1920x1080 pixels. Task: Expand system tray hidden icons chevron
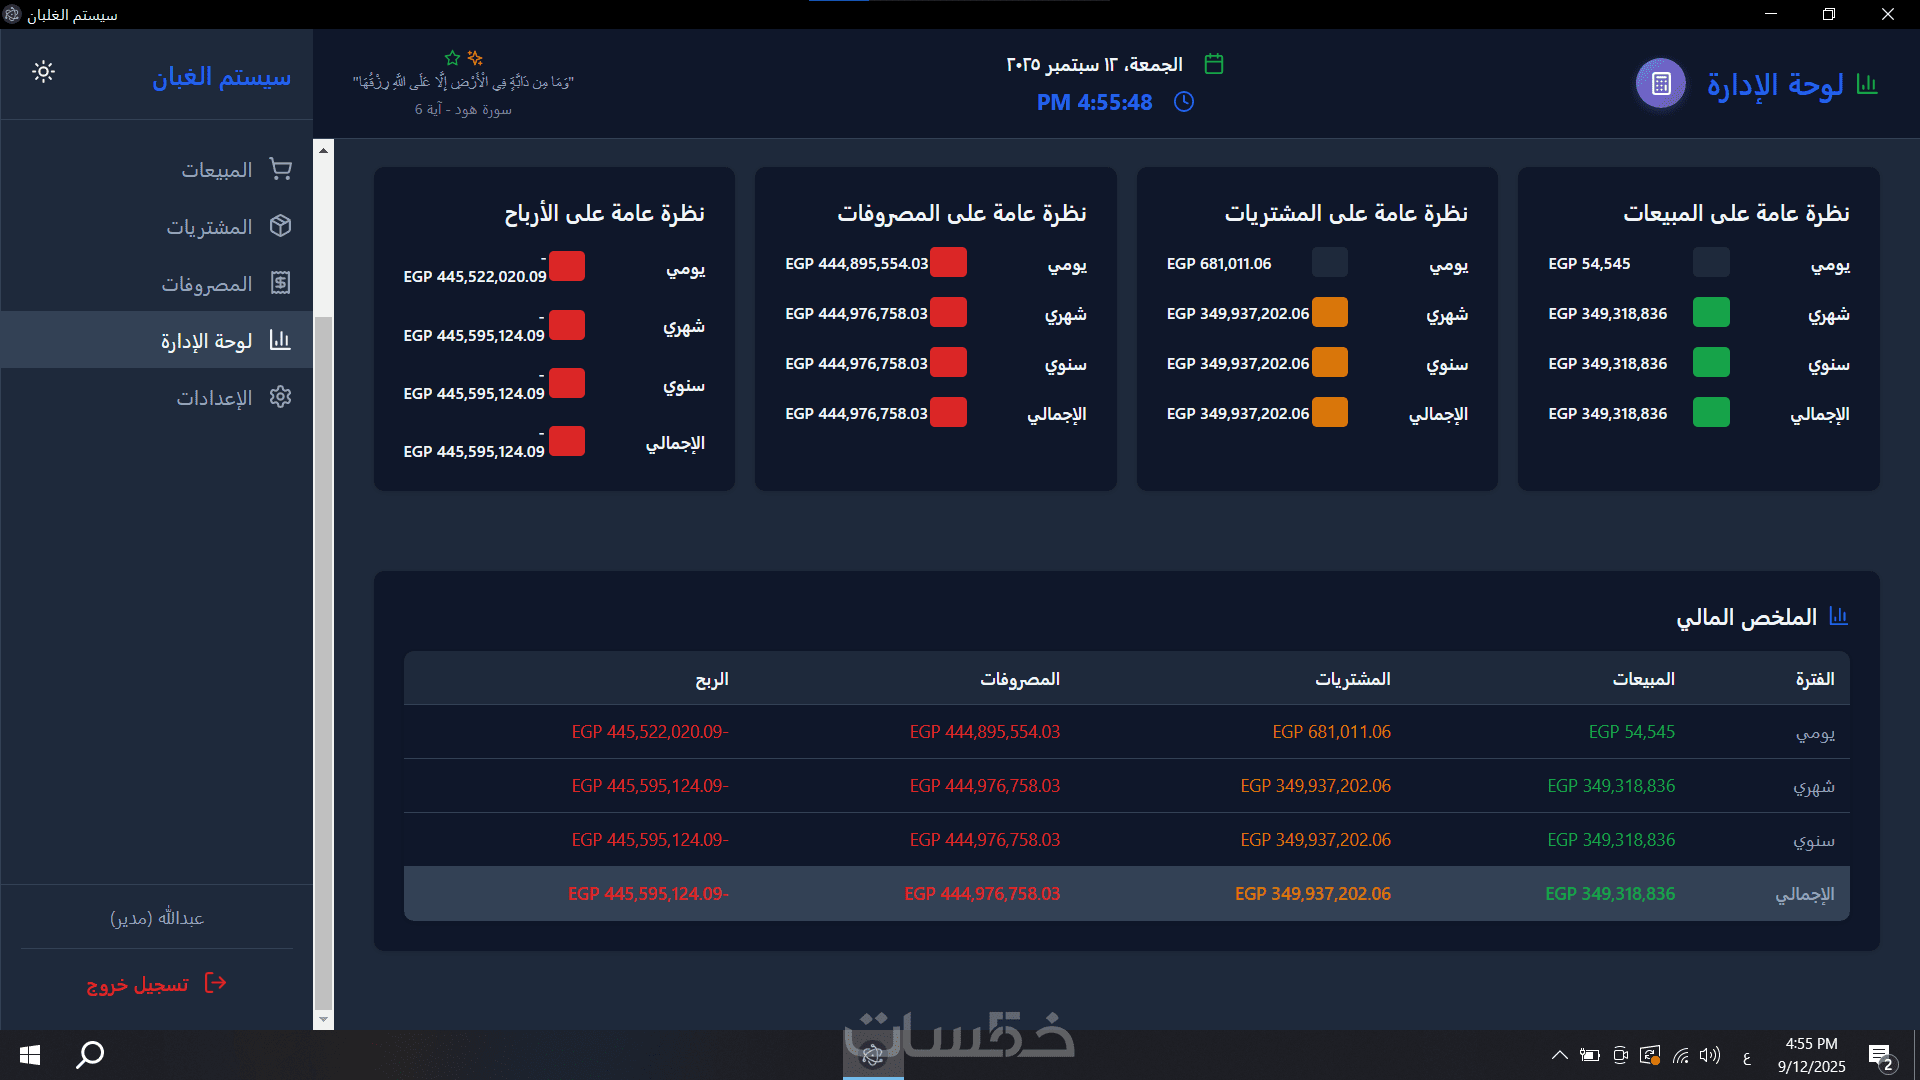pyautogui.click(x=1559, y=1055)
